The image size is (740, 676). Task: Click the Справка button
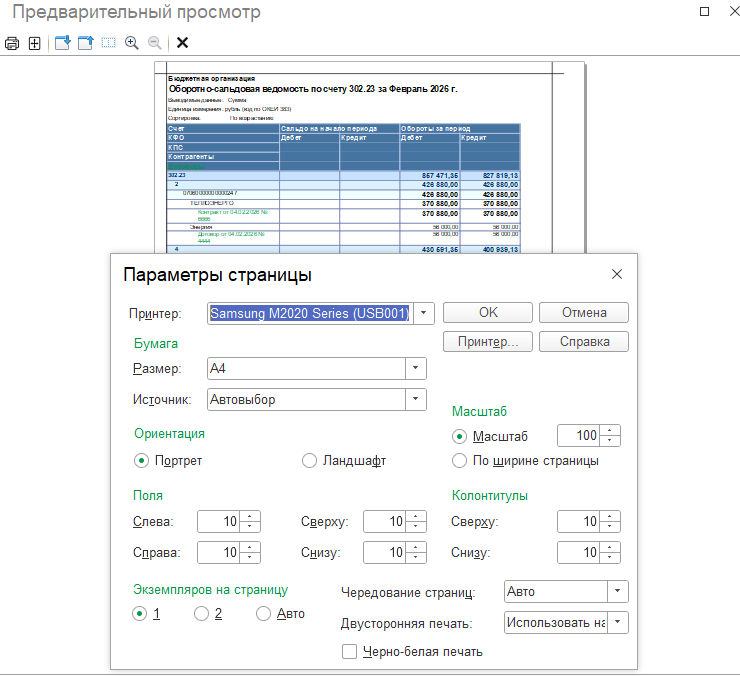point(584,341)
